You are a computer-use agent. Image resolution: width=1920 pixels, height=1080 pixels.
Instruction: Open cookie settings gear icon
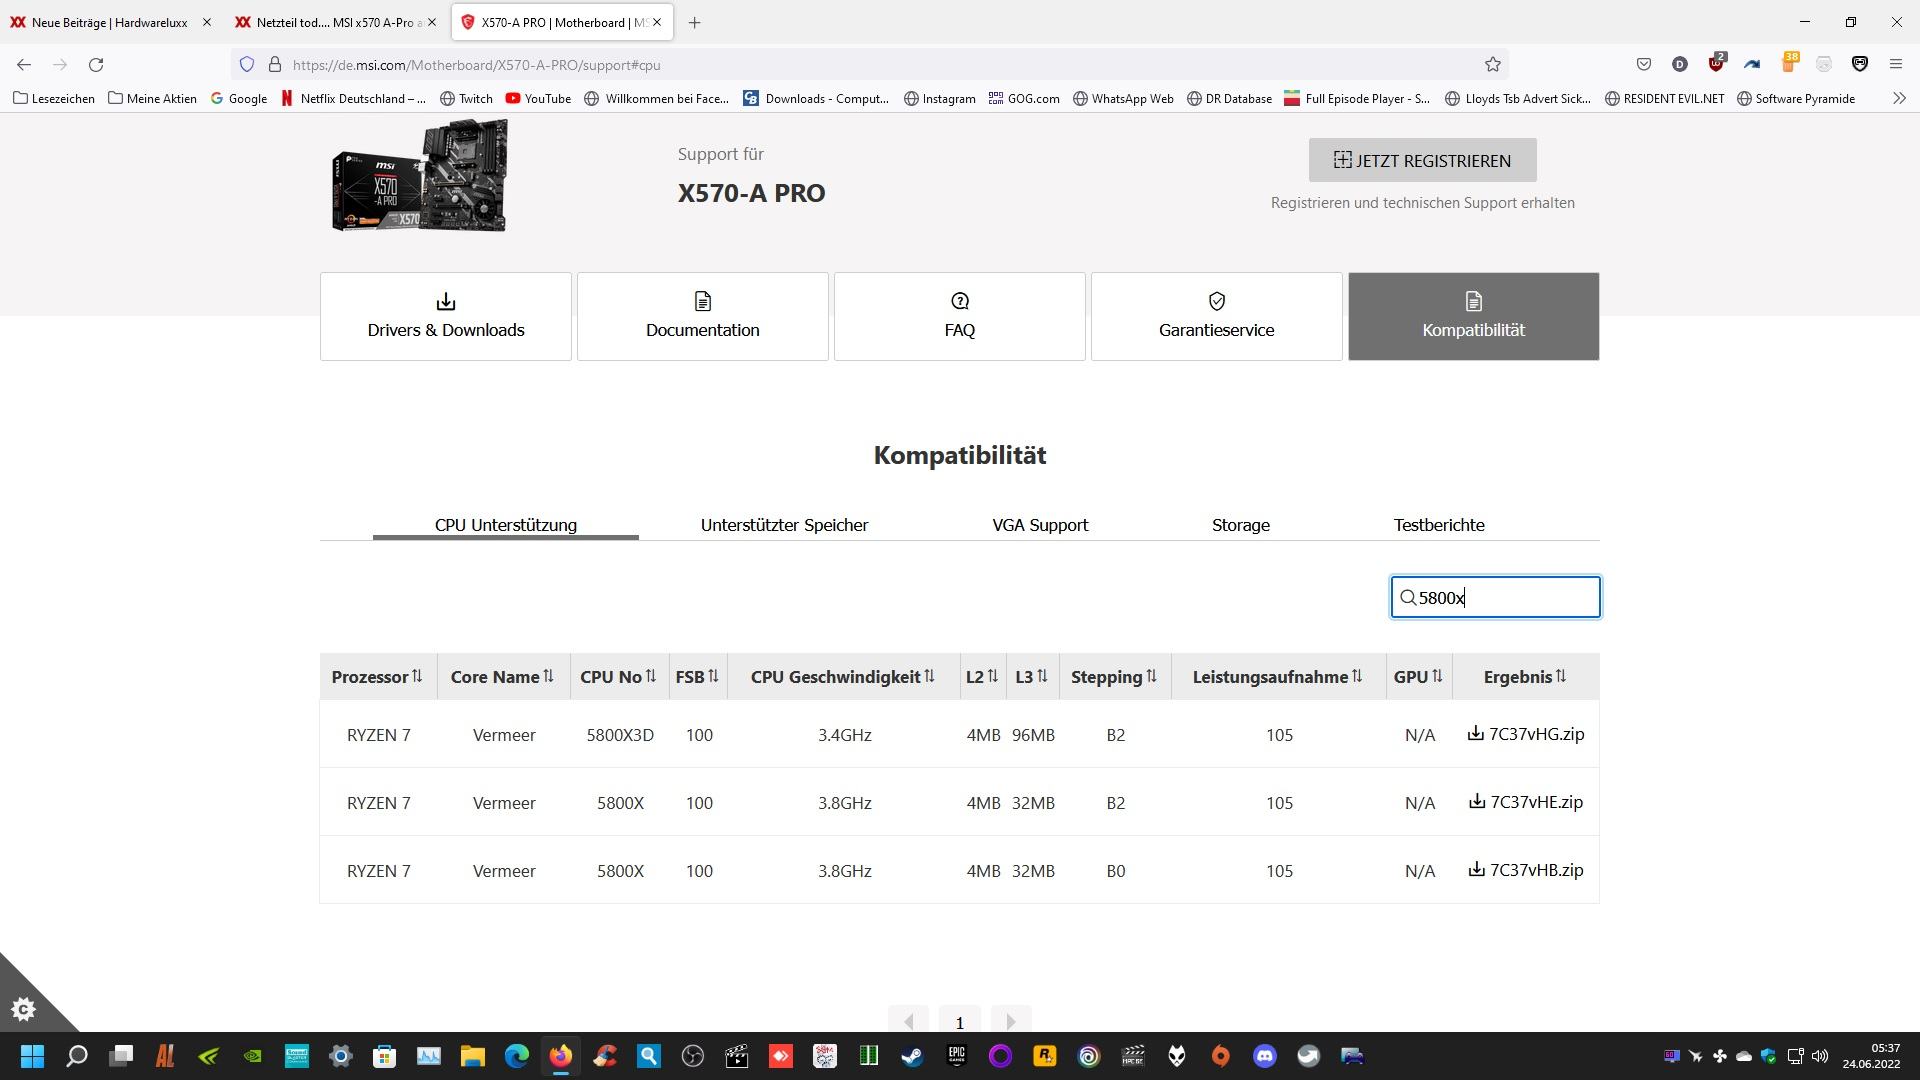[23, 1009]
